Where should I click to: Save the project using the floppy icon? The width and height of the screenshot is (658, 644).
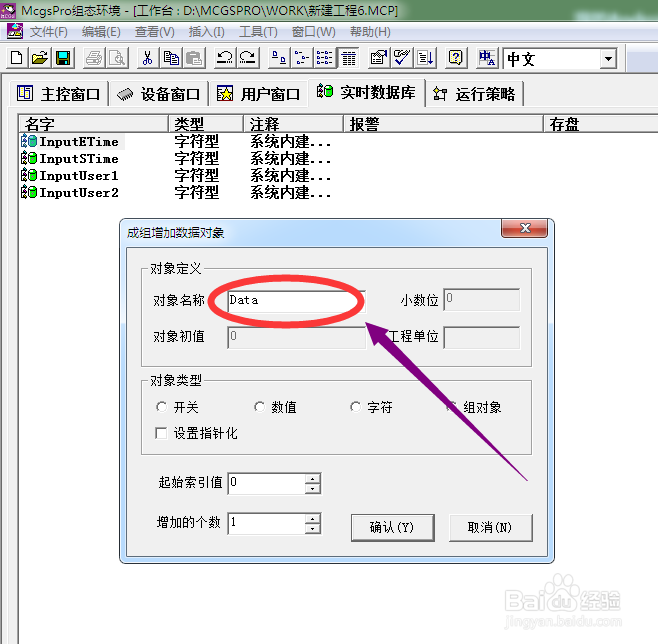click(63, 58)
